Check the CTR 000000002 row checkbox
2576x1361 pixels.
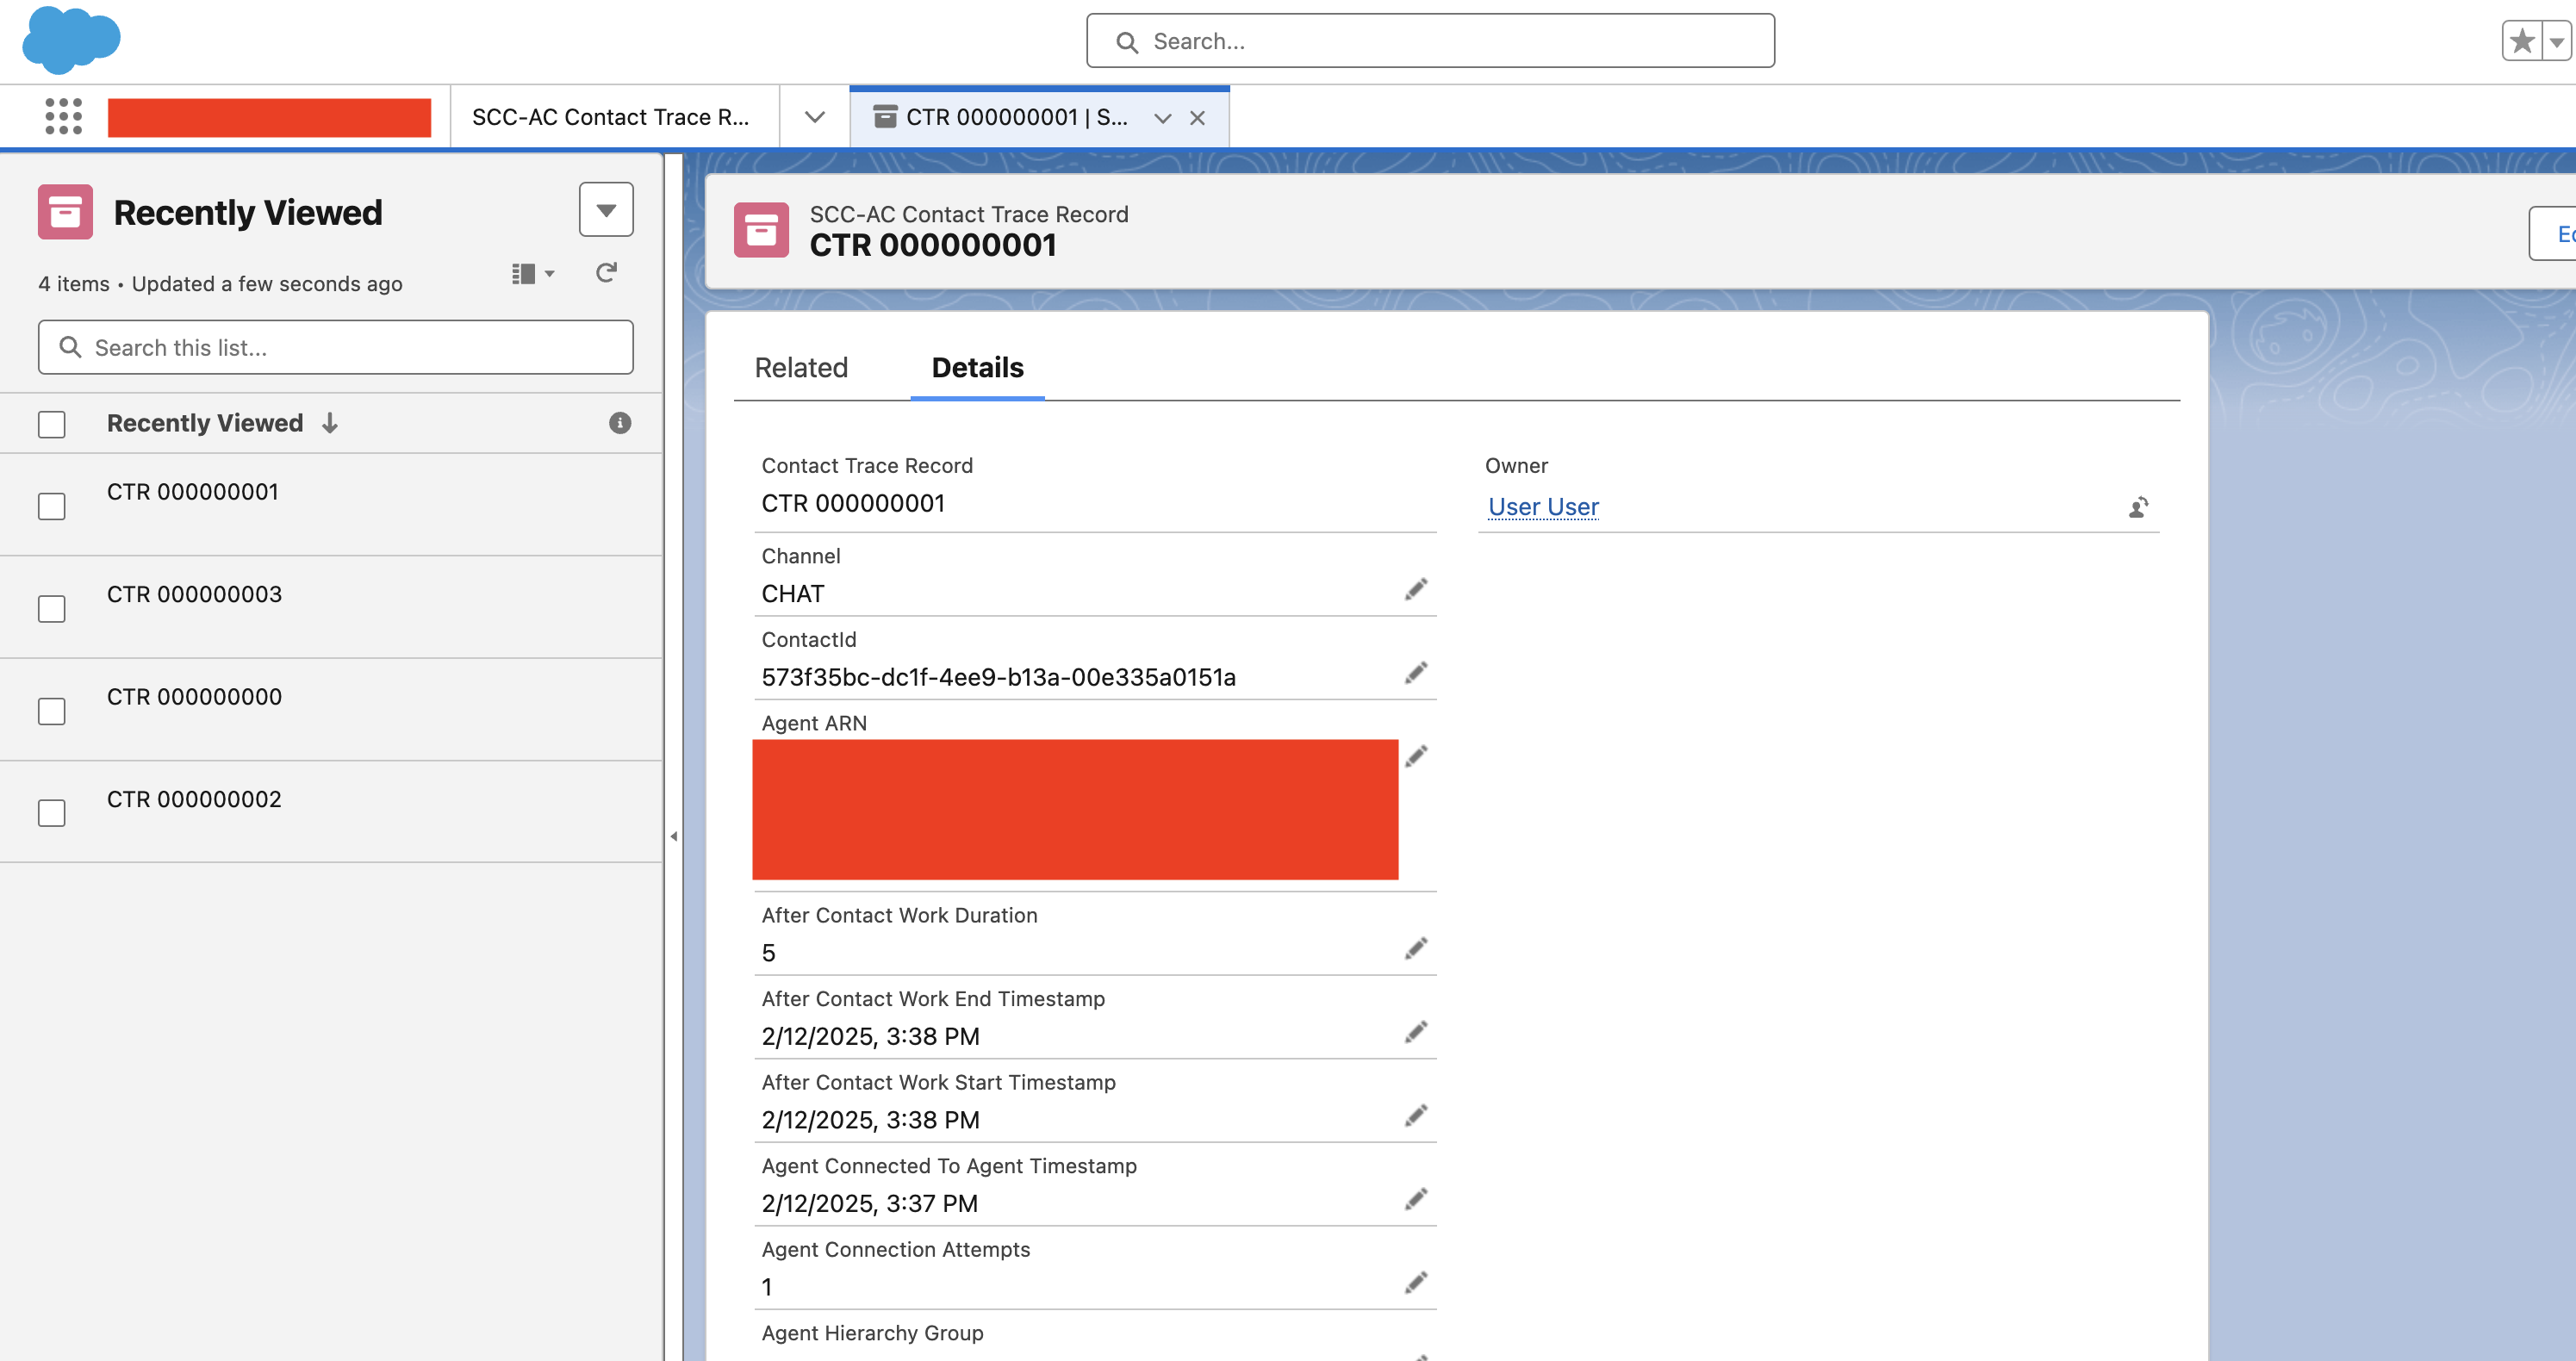[x=52, y=813]
